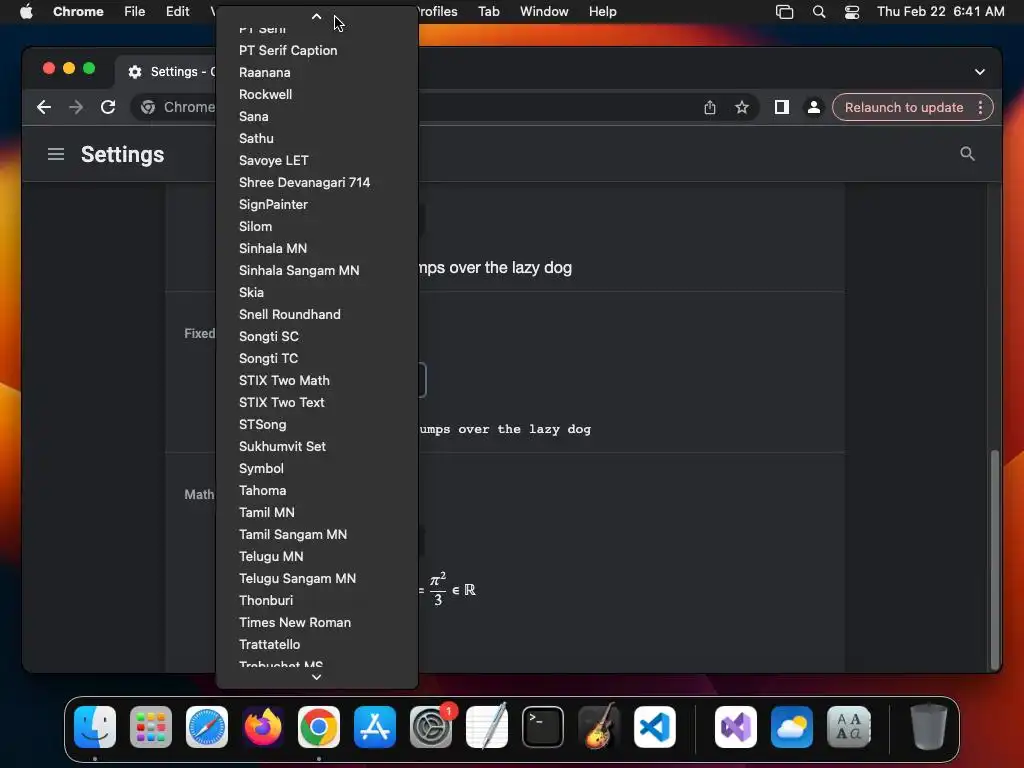This screenshot has width=1024, height=768.
Task: Open Visual Studio Code from the dock
Action: [655, 727]
